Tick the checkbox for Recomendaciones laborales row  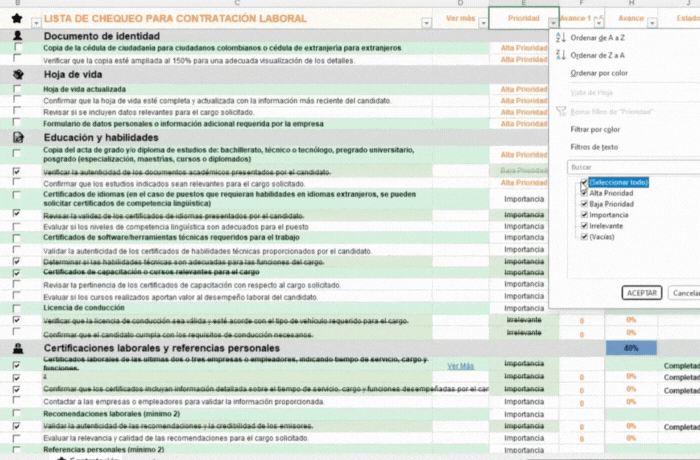tap(17, 414)
